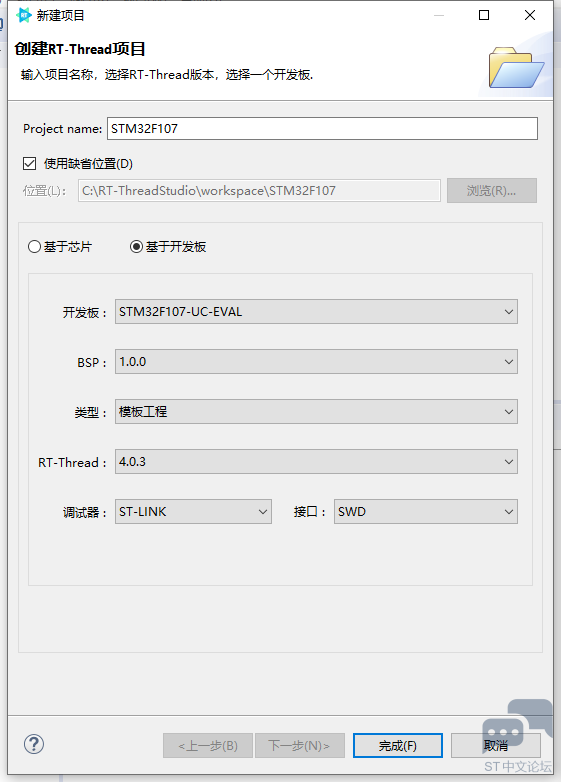Image resolution: width=561 pixels, height=782 pixels.
Task: Click the 浏览(R)... browse button
Action: tap(492, 191)
